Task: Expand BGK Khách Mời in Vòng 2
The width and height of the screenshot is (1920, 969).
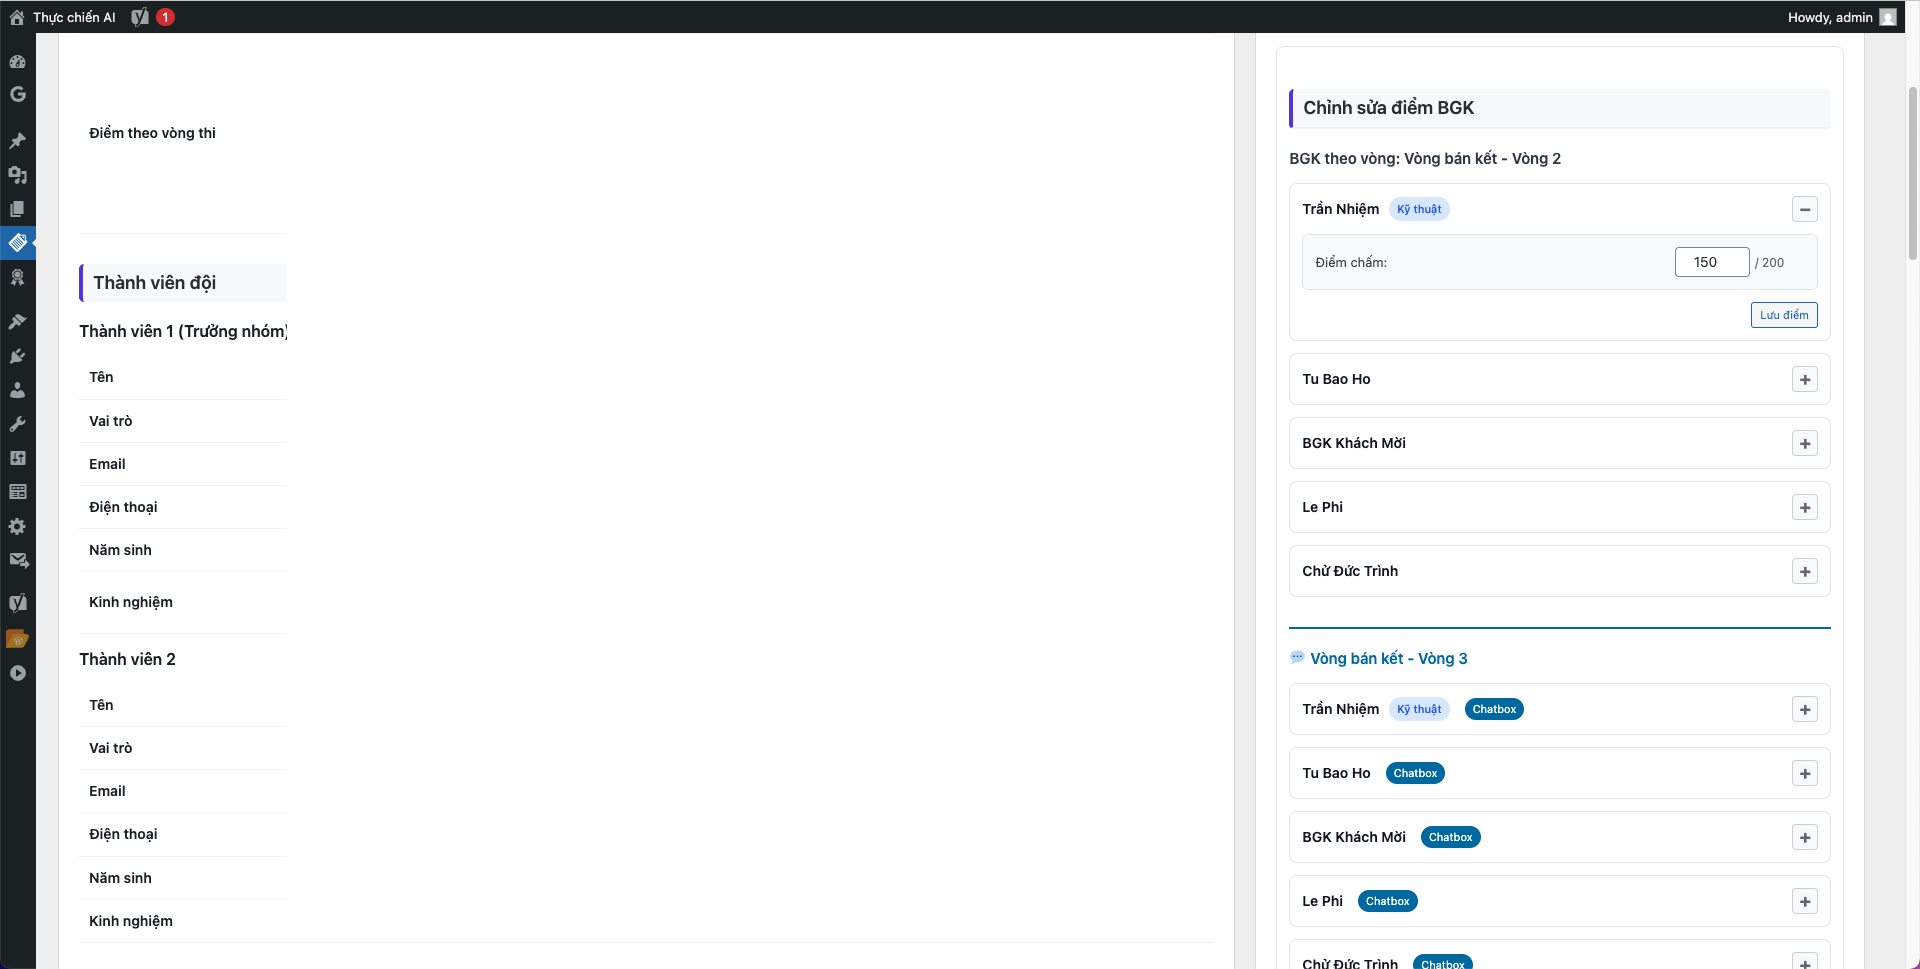Action: tap(1804, 444)
